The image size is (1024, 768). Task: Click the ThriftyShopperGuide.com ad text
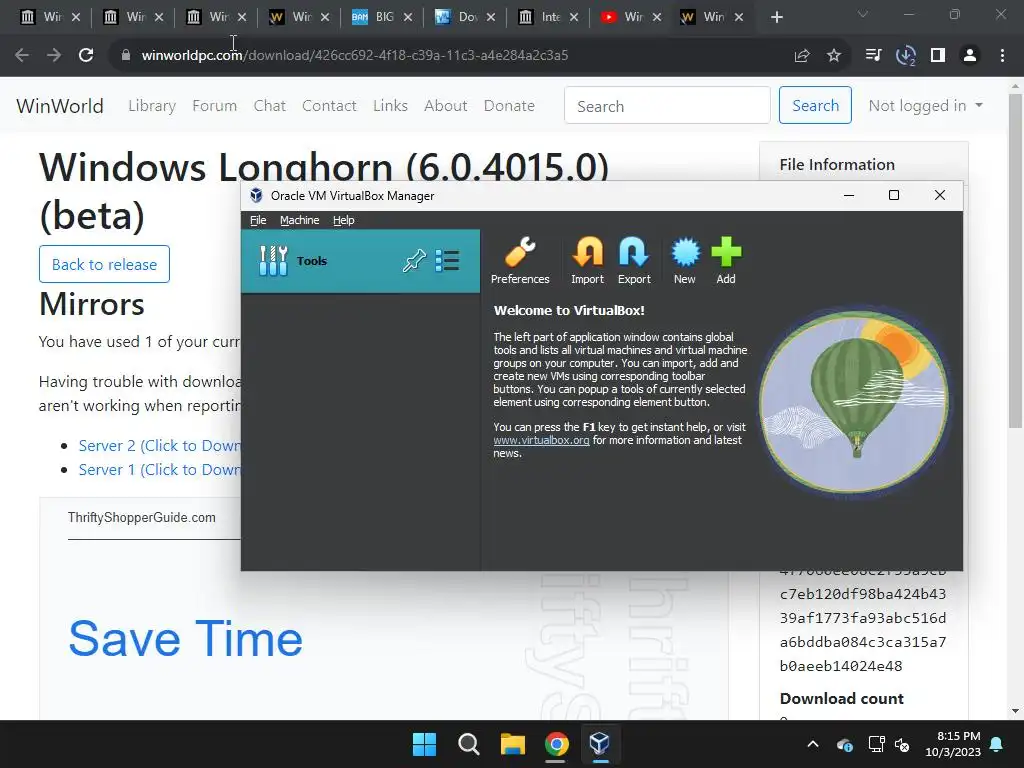tap(142, 517)
